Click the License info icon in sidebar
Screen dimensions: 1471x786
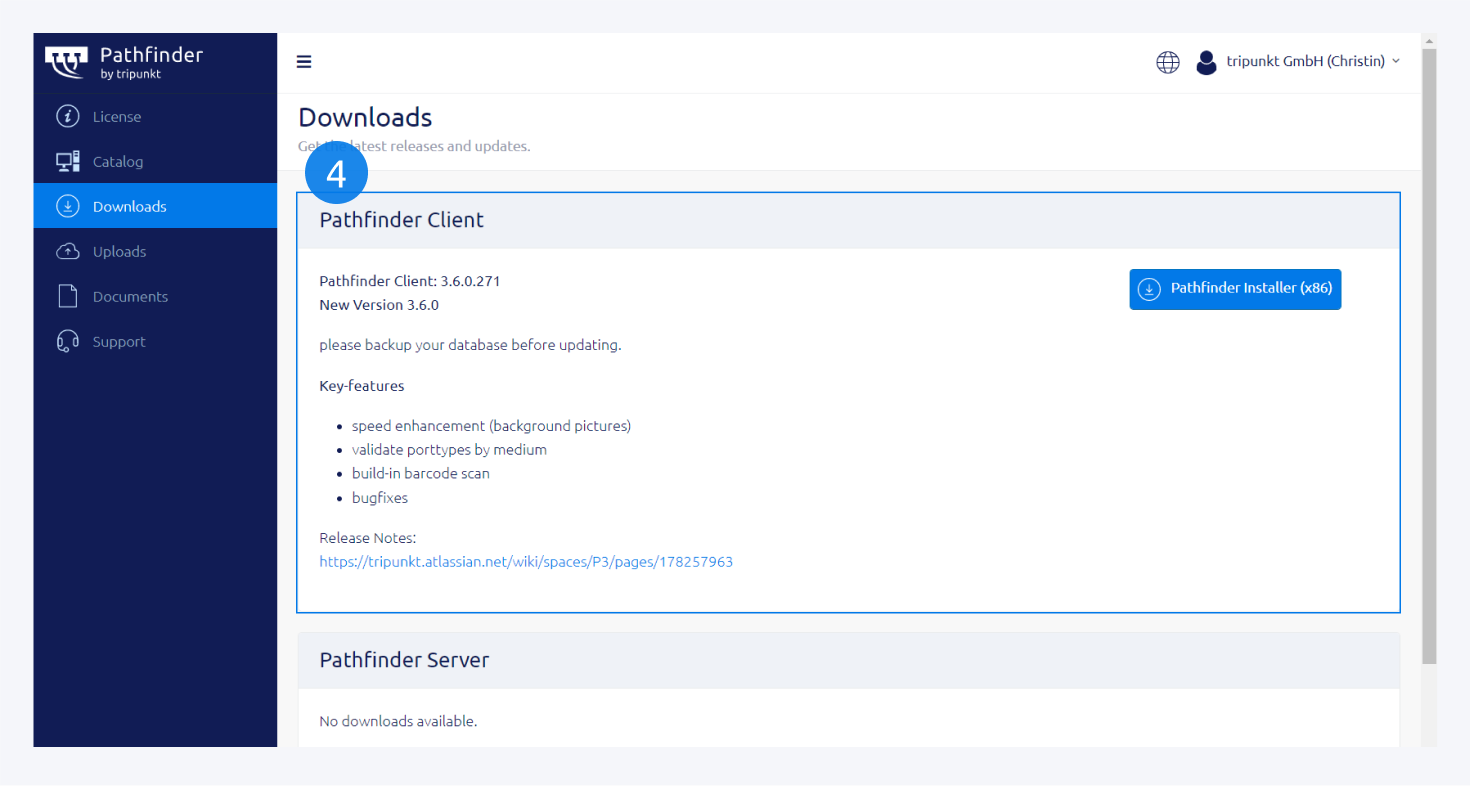click(67, 117)
